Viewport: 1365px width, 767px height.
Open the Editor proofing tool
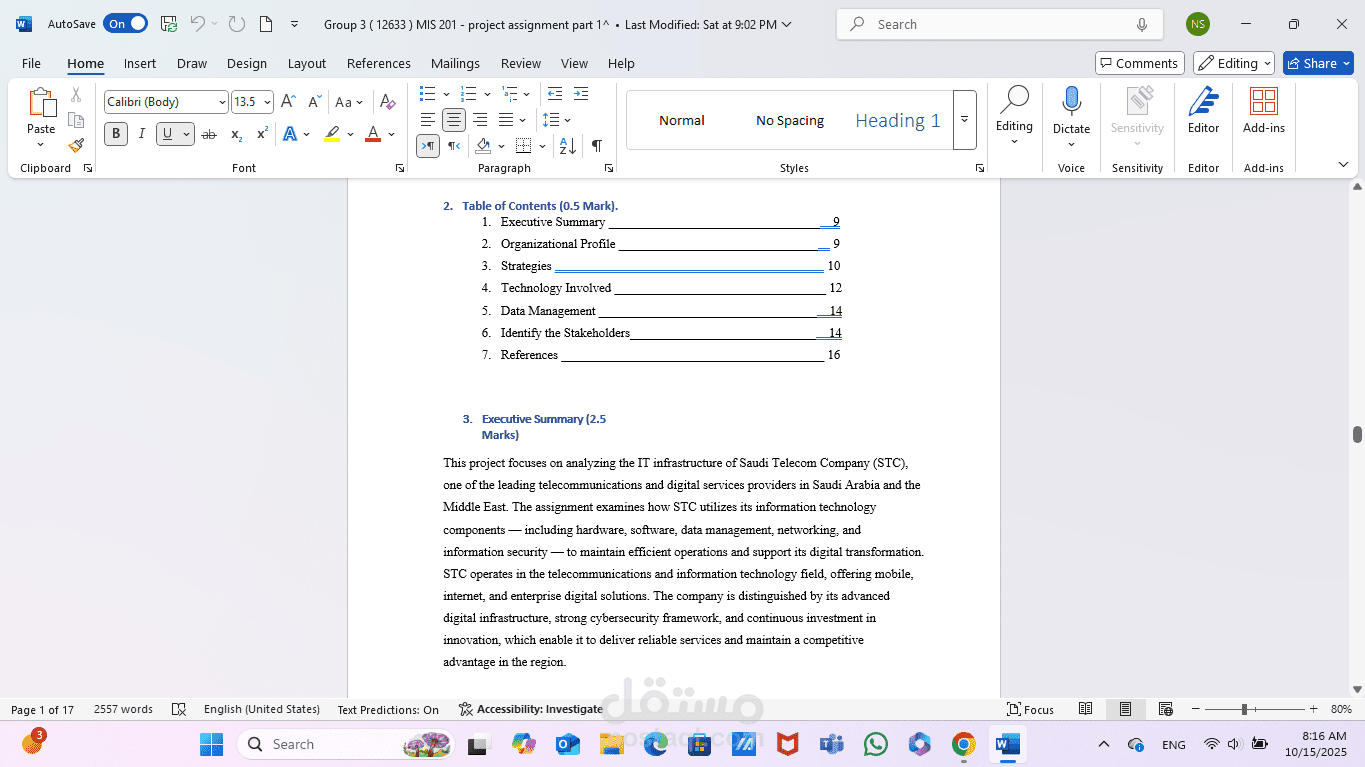(x=1203, y=111)
